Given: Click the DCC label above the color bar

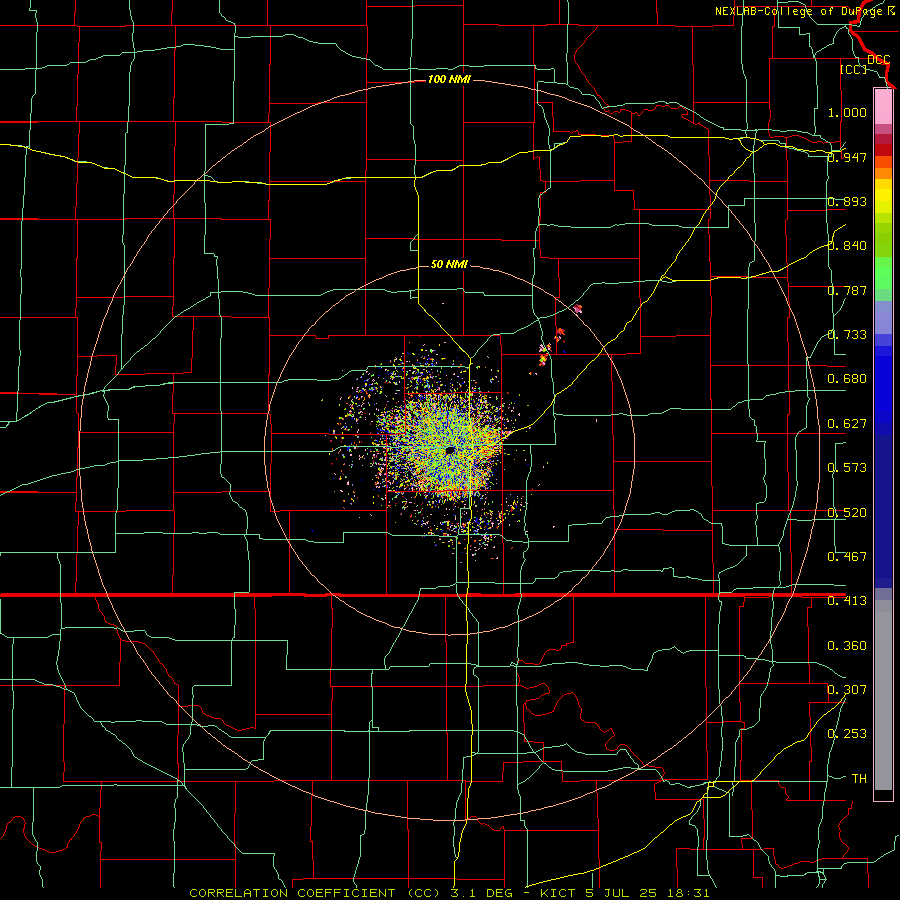Looking at the screenshot, I should (x=878, y=59).
